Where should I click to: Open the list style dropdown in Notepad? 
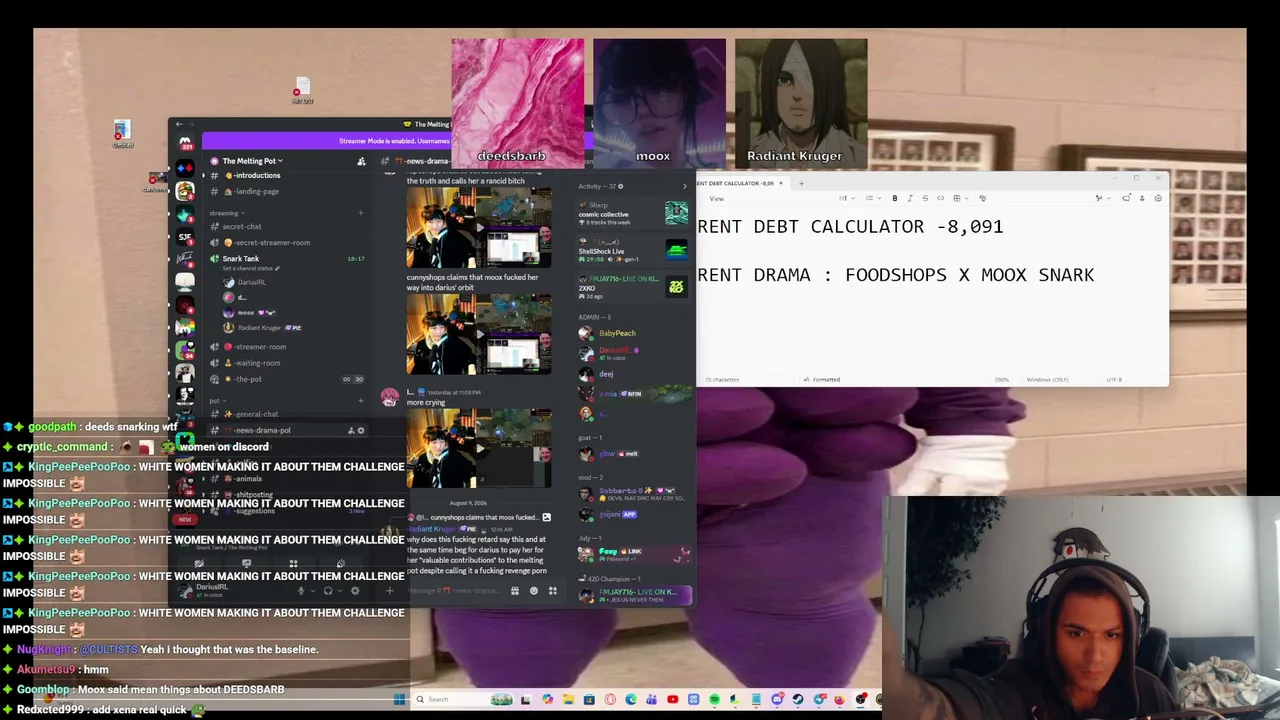click(x=871, y=198)
